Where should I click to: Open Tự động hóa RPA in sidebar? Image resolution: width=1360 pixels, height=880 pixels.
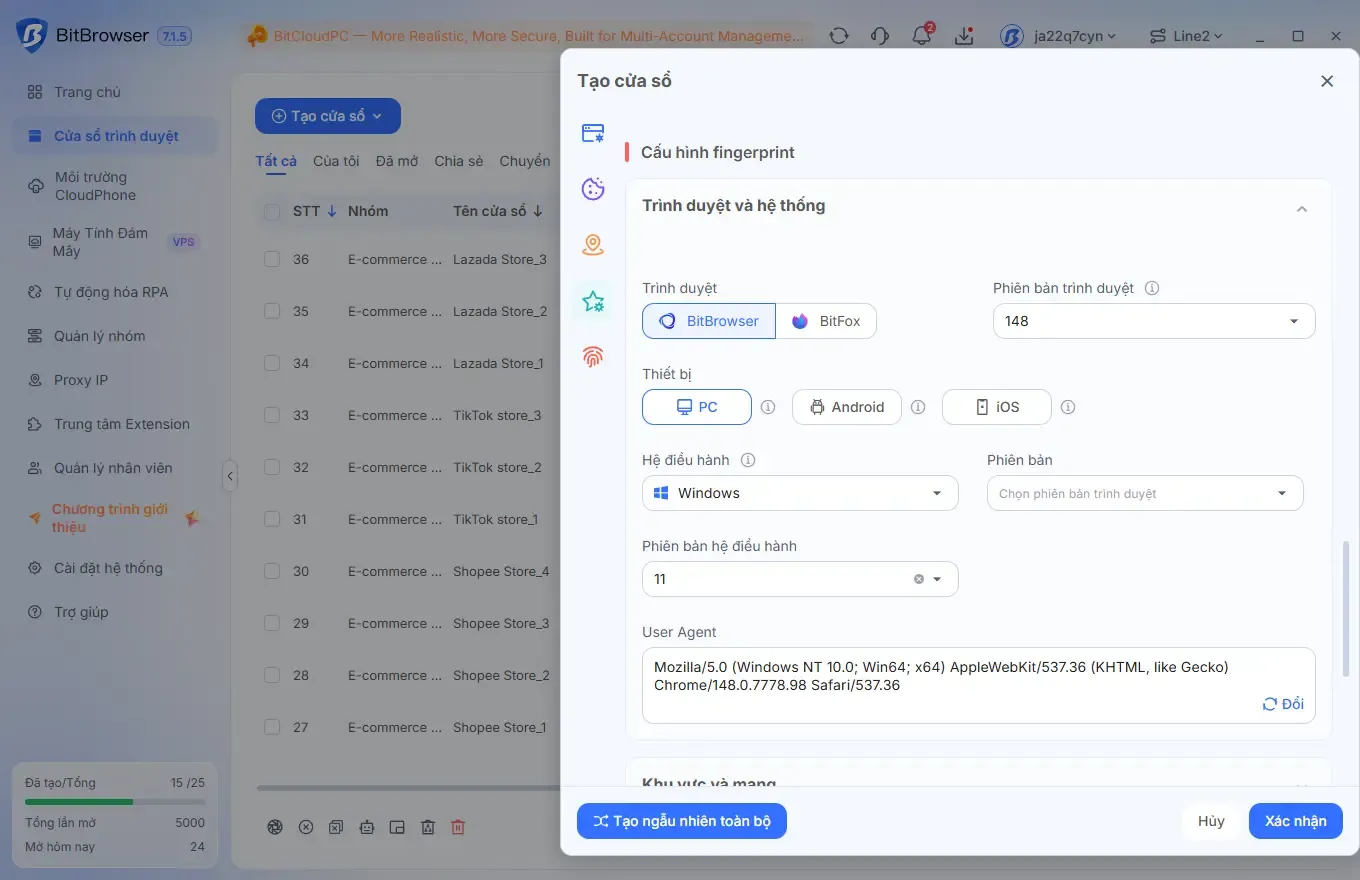[114, 292]
